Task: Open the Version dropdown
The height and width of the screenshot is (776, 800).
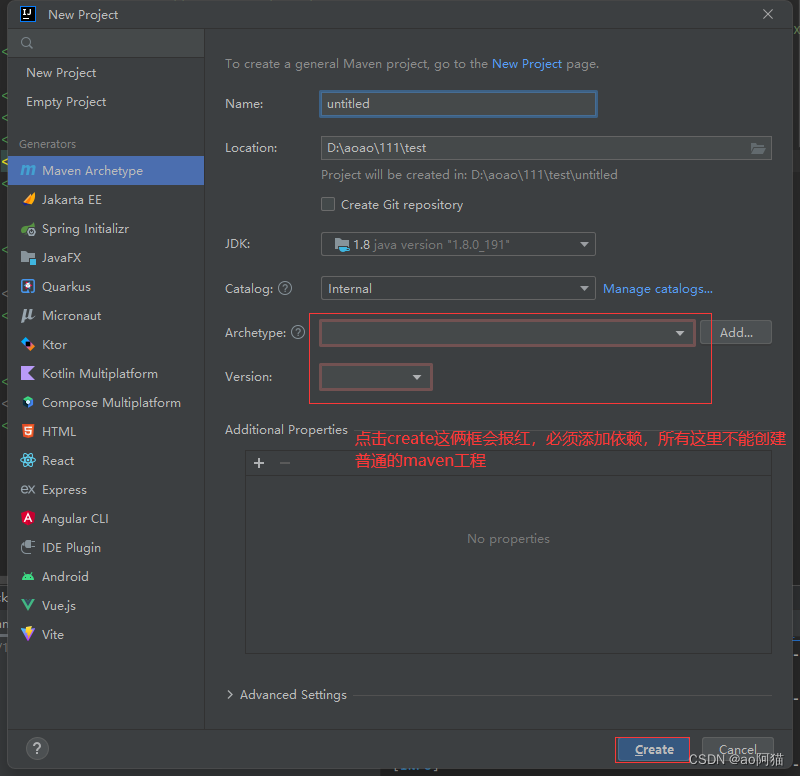Action: (376, 377)
